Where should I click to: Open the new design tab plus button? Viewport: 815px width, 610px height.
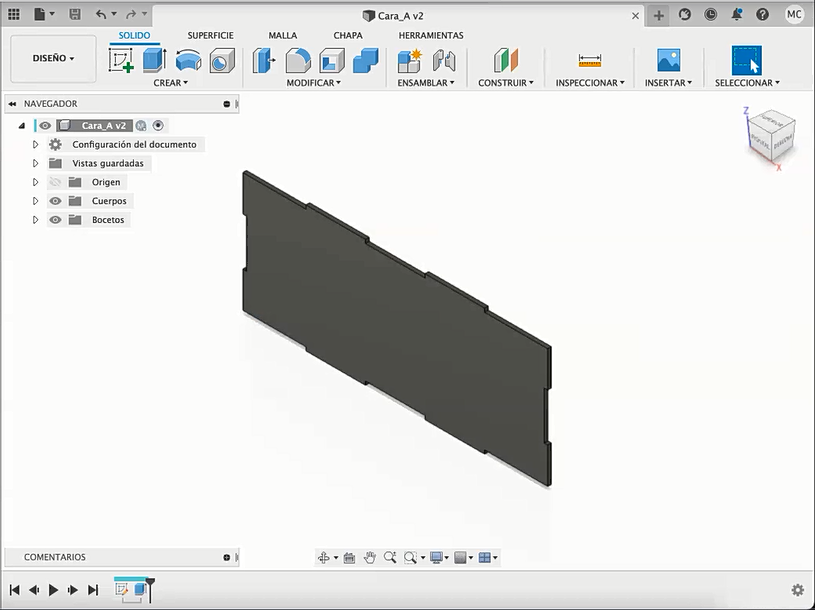[659, 16]
